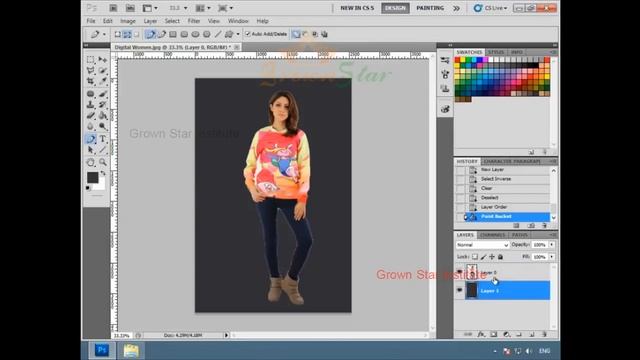
Task: Select the Rectangular Marquee tool
Action: click(91, 60)
